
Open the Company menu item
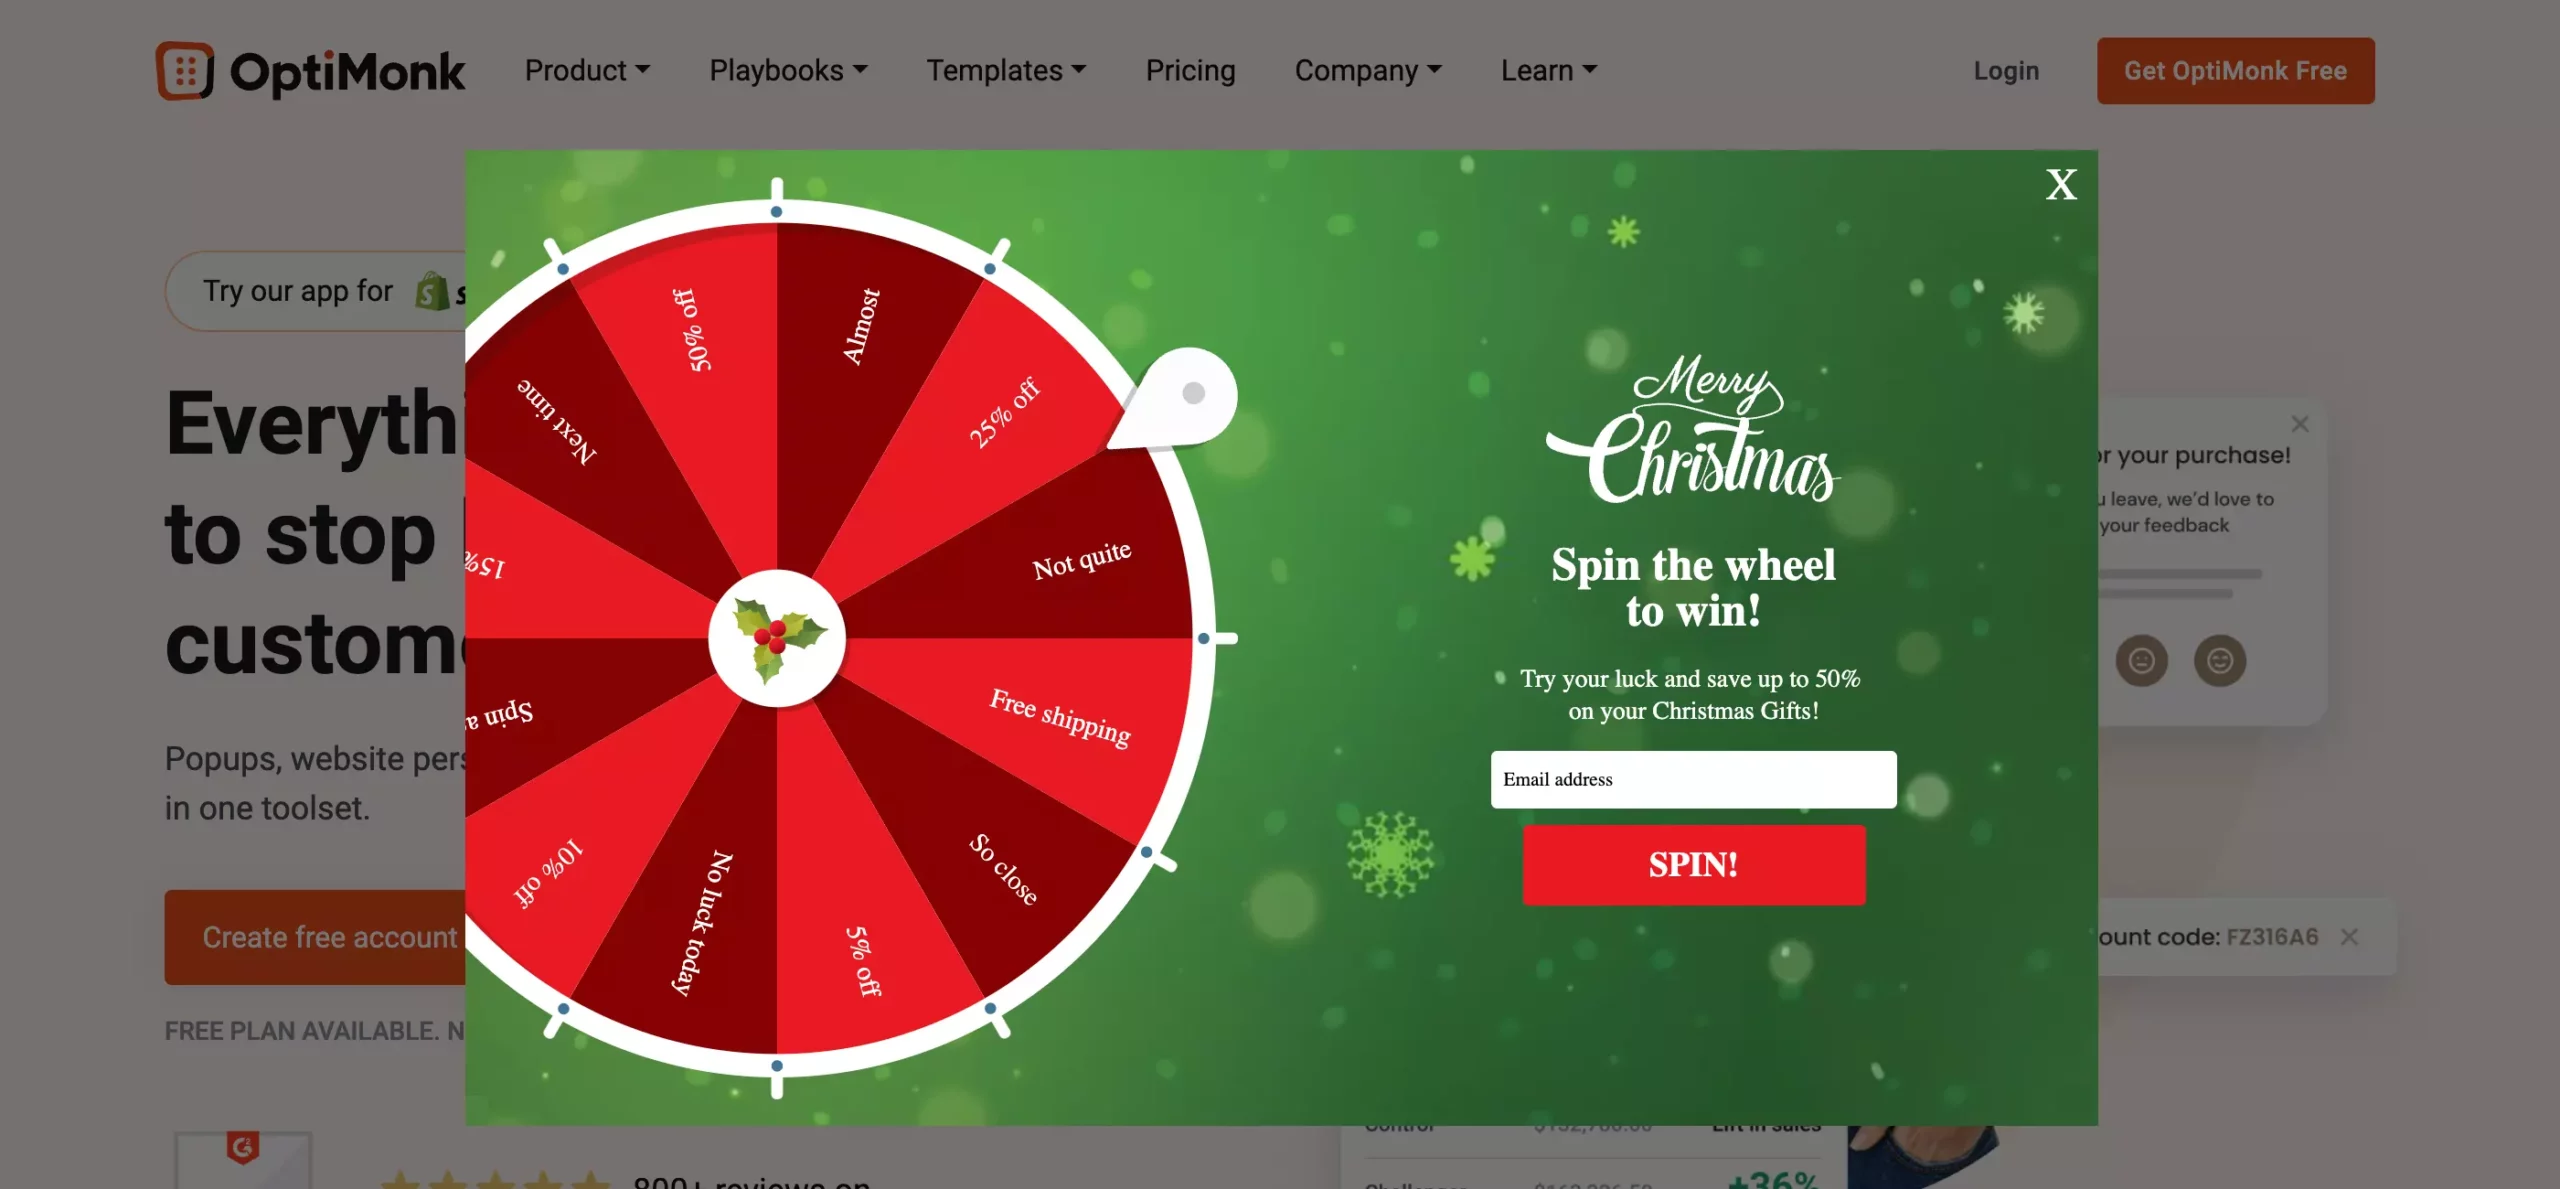click(1368, 70)
